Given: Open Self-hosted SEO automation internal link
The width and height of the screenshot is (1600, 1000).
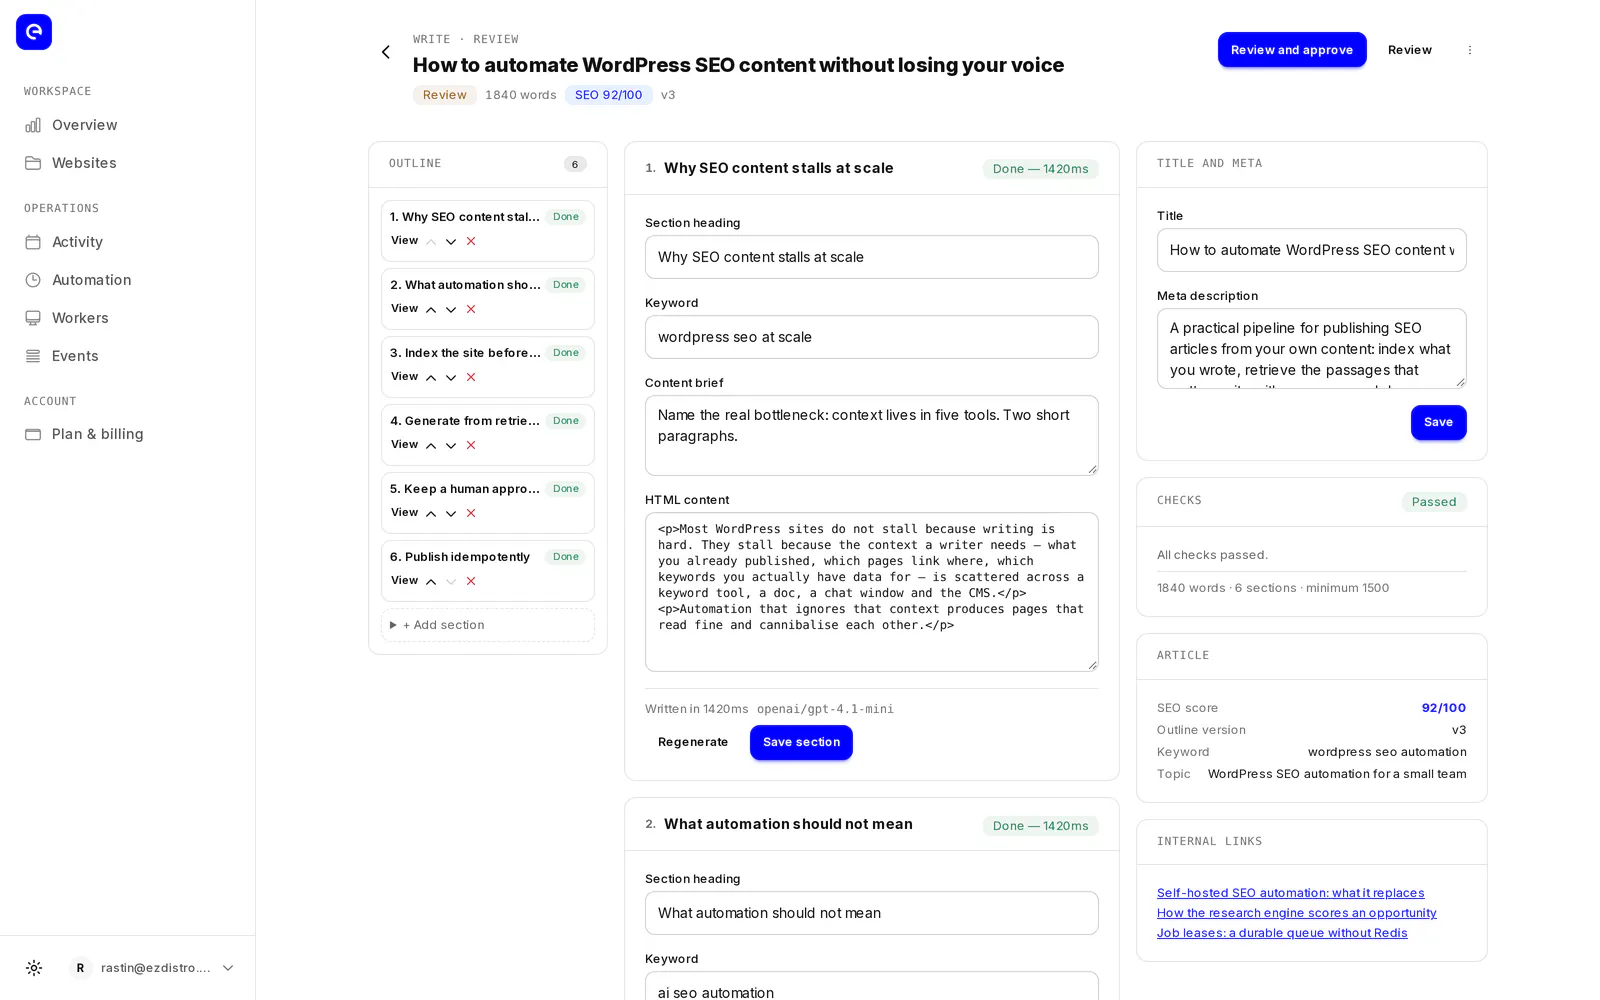Looking at the screenshot, I should coord(1290,893).
